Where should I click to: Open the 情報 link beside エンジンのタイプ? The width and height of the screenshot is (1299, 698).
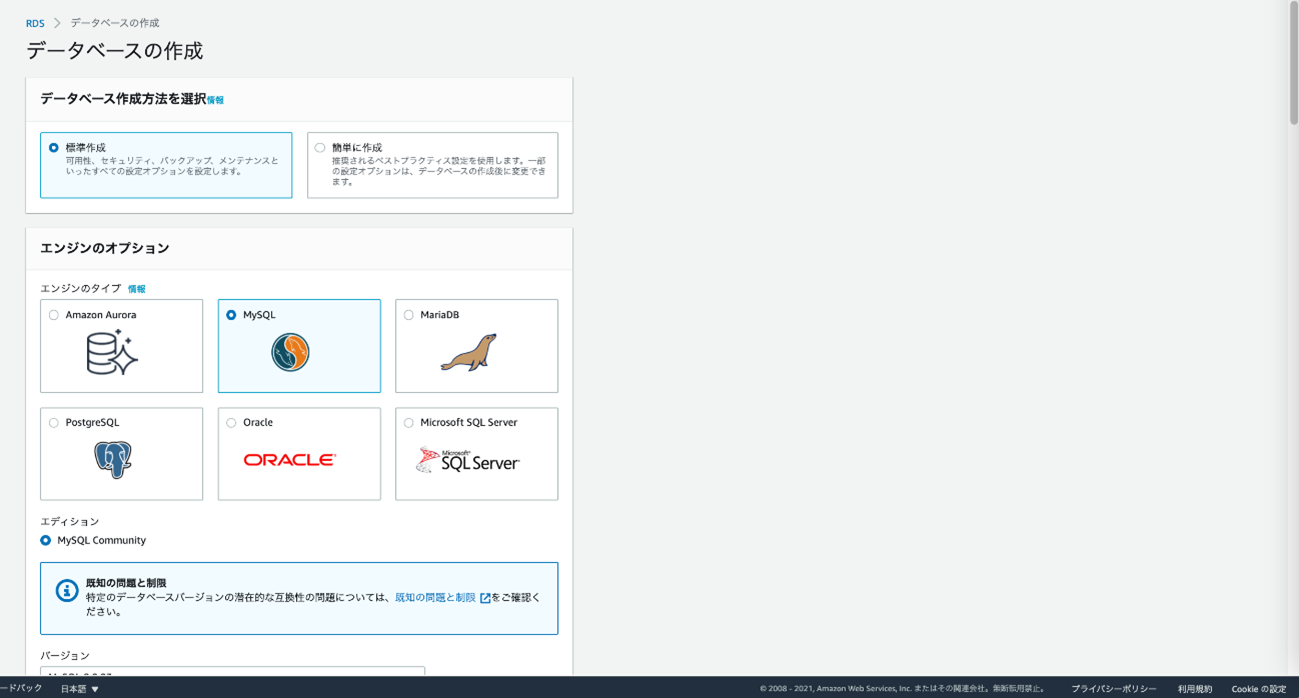click(136, 289)
